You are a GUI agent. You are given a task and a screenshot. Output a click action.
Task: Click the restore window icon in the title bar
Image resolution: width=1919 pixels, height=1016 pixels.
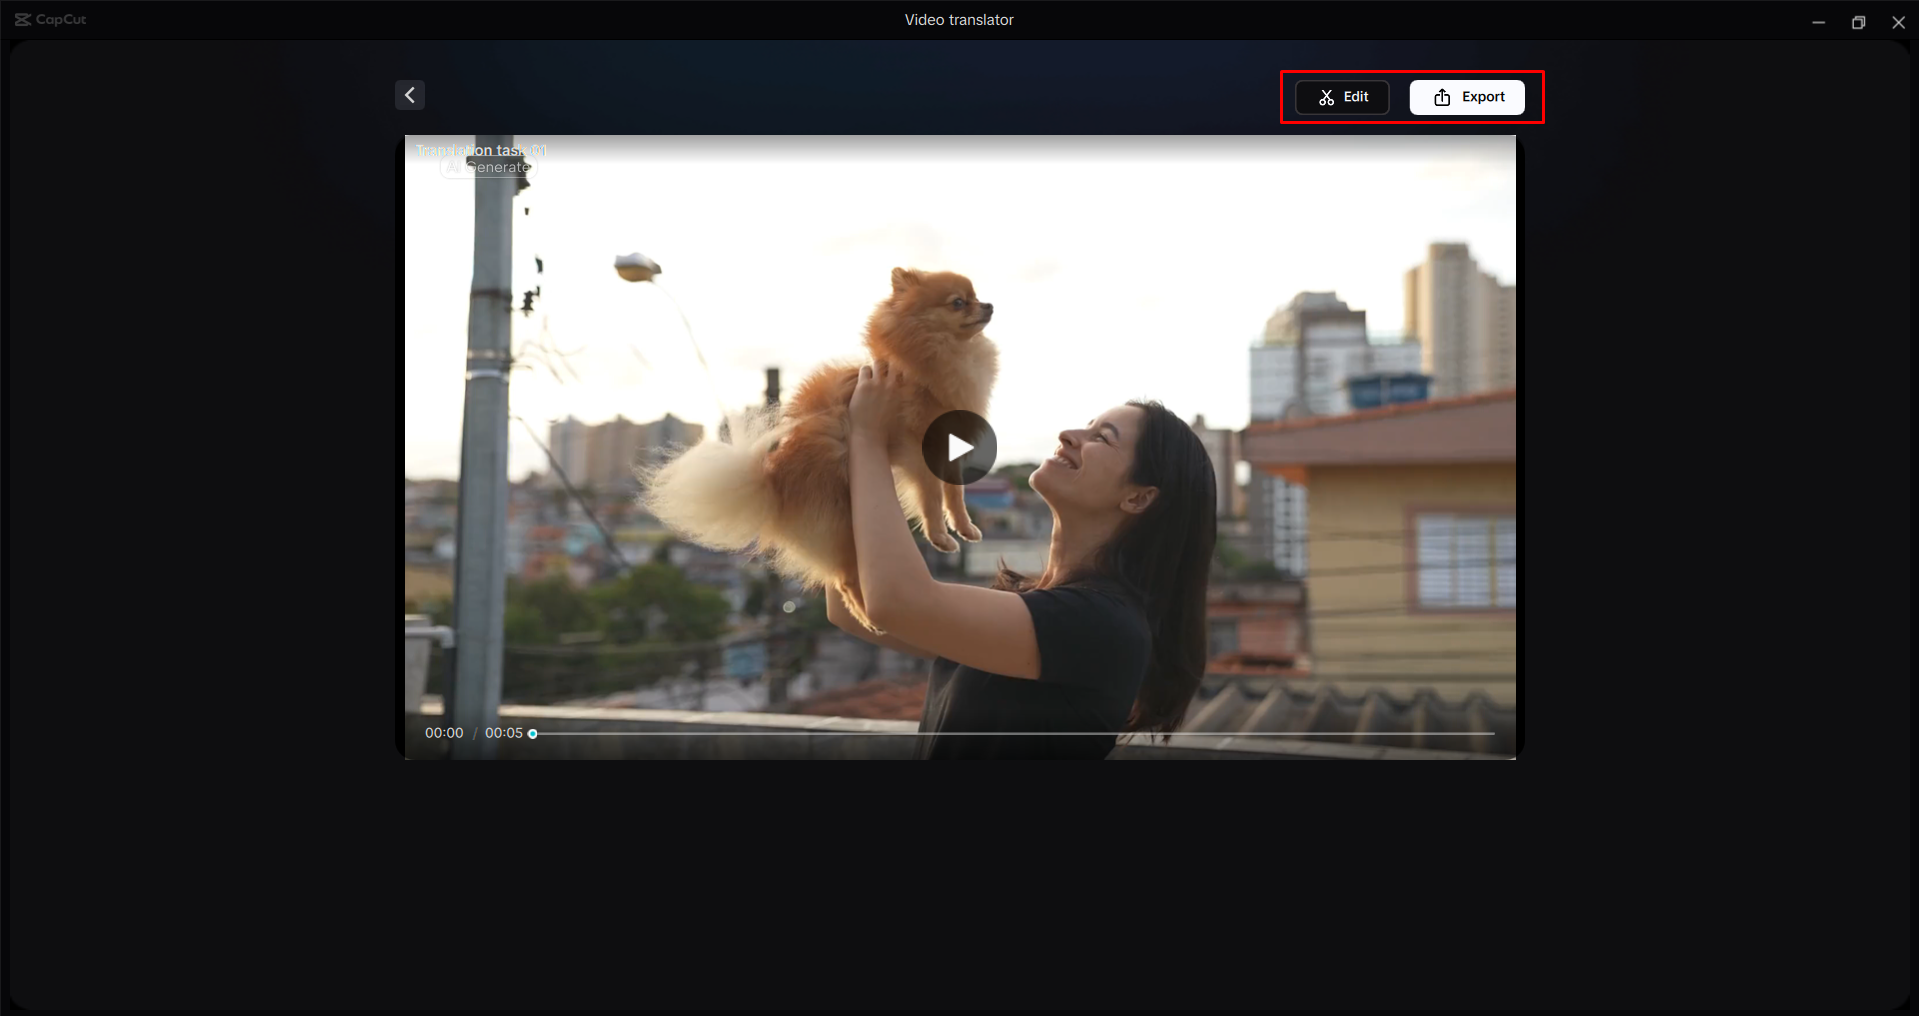pos(1858,21)
